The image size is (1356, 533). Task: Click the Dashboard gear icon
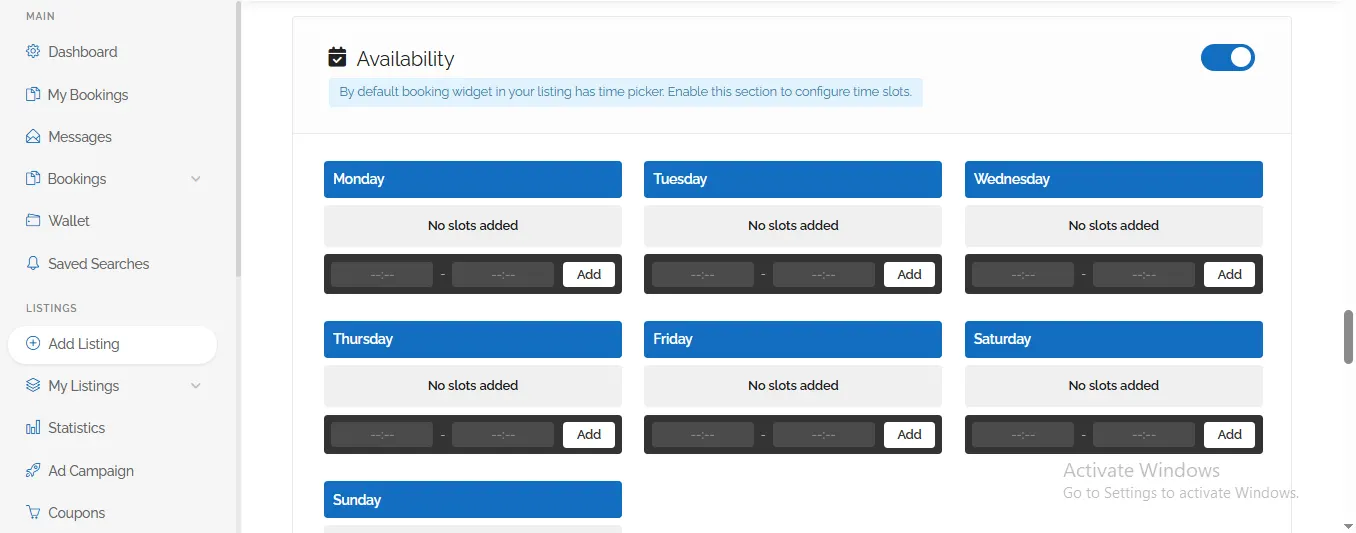pyautogui.click(x=33, y=52)
